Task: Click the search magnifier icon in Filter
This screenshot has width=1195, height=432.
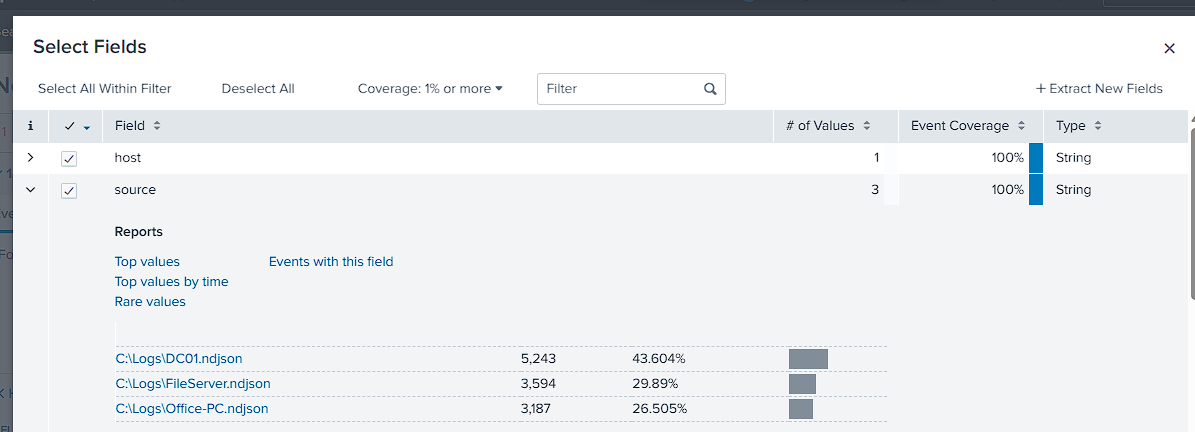Action: (710, 88)
